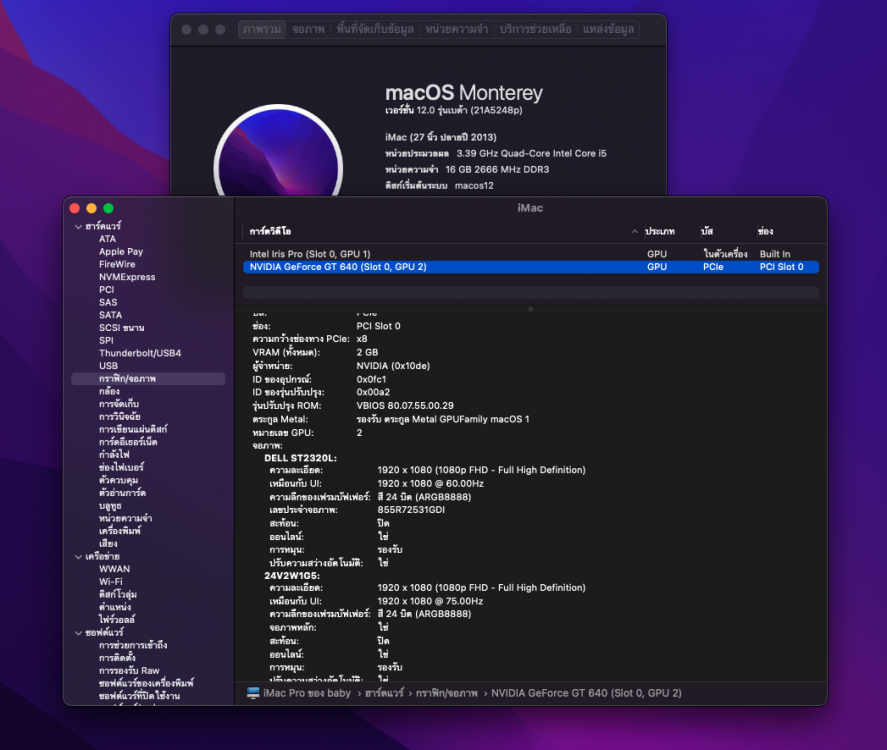Select ซอฟต์แวร์ที่ปิดใช้งาน in the sidebar

point(139,696)
